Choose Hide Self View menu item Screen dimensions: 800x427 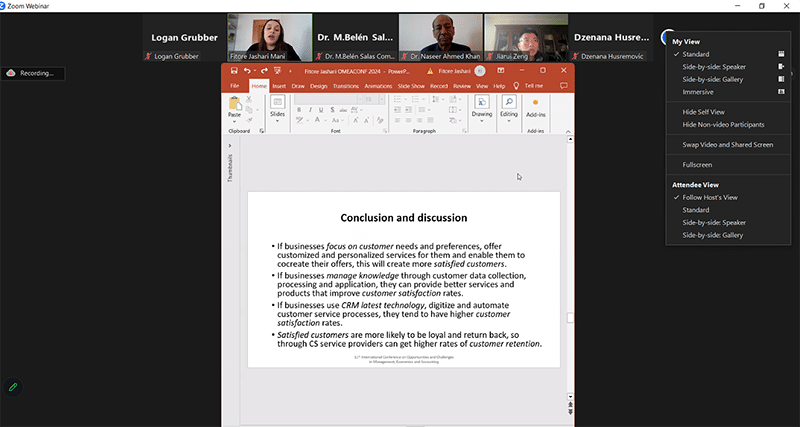[x=703, y=112]
